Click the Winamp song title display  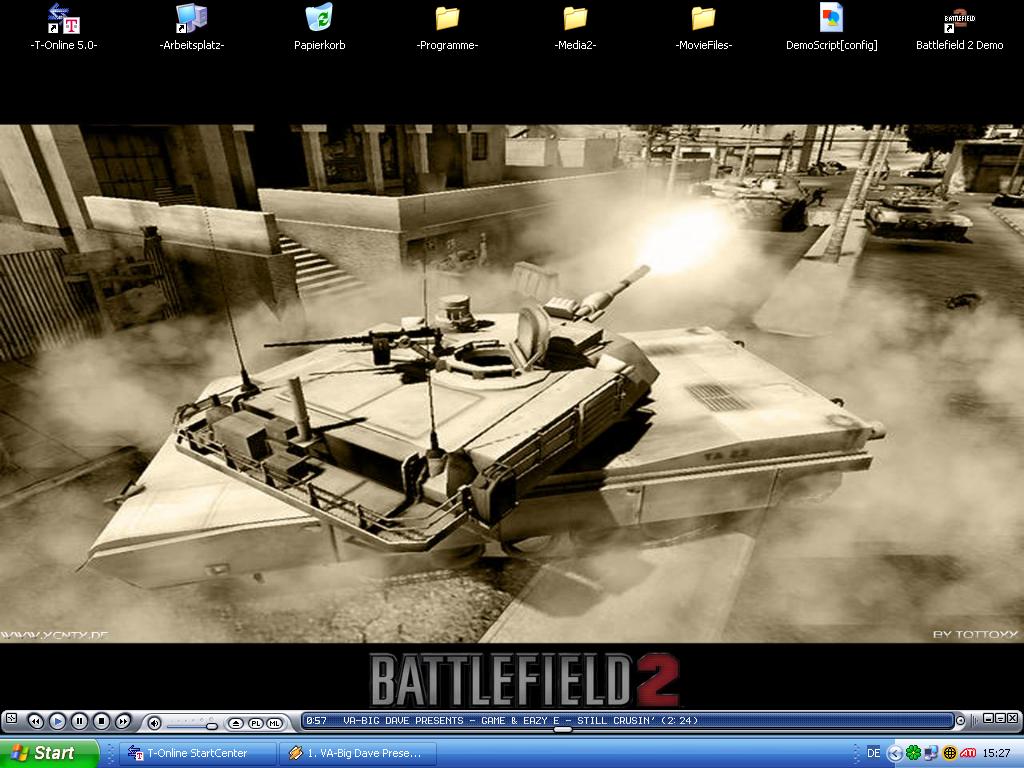coord(520,720)
